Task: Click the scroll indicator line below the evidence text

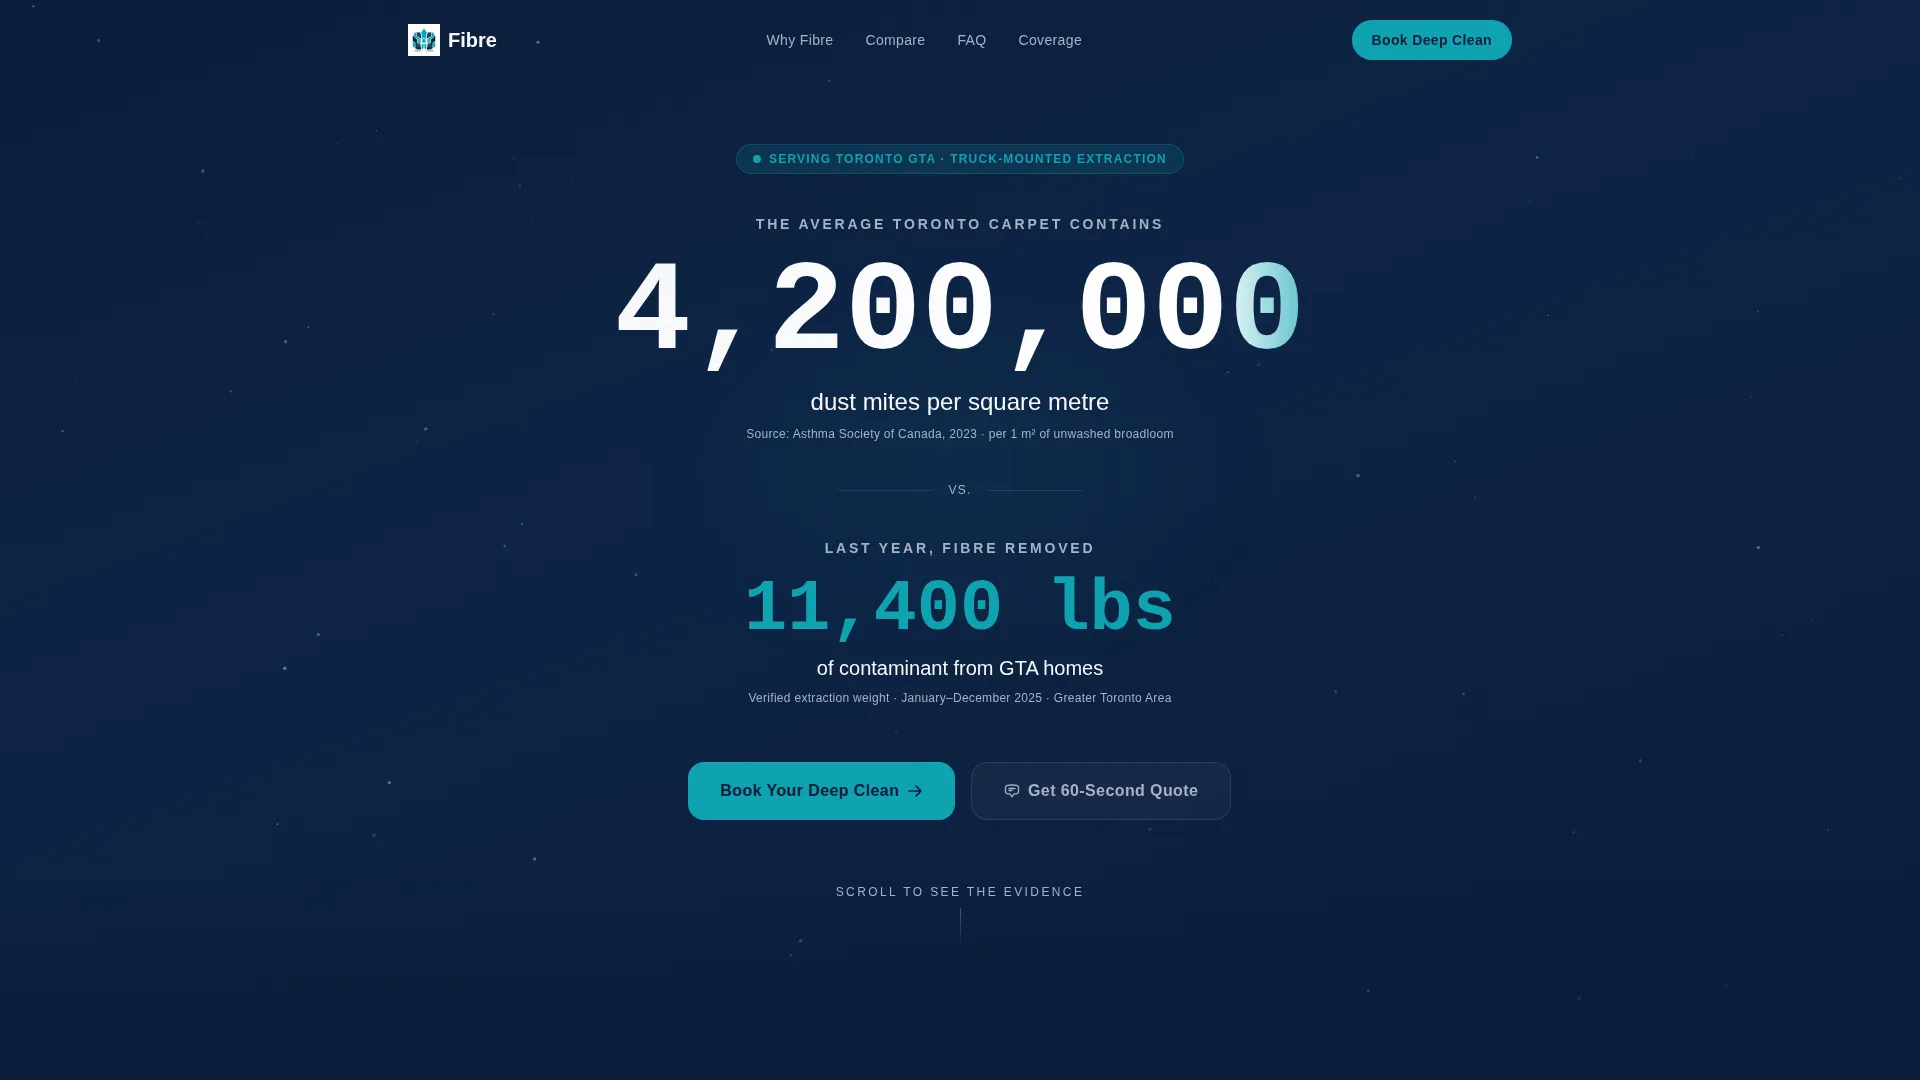Action: [x=960, y=926]
